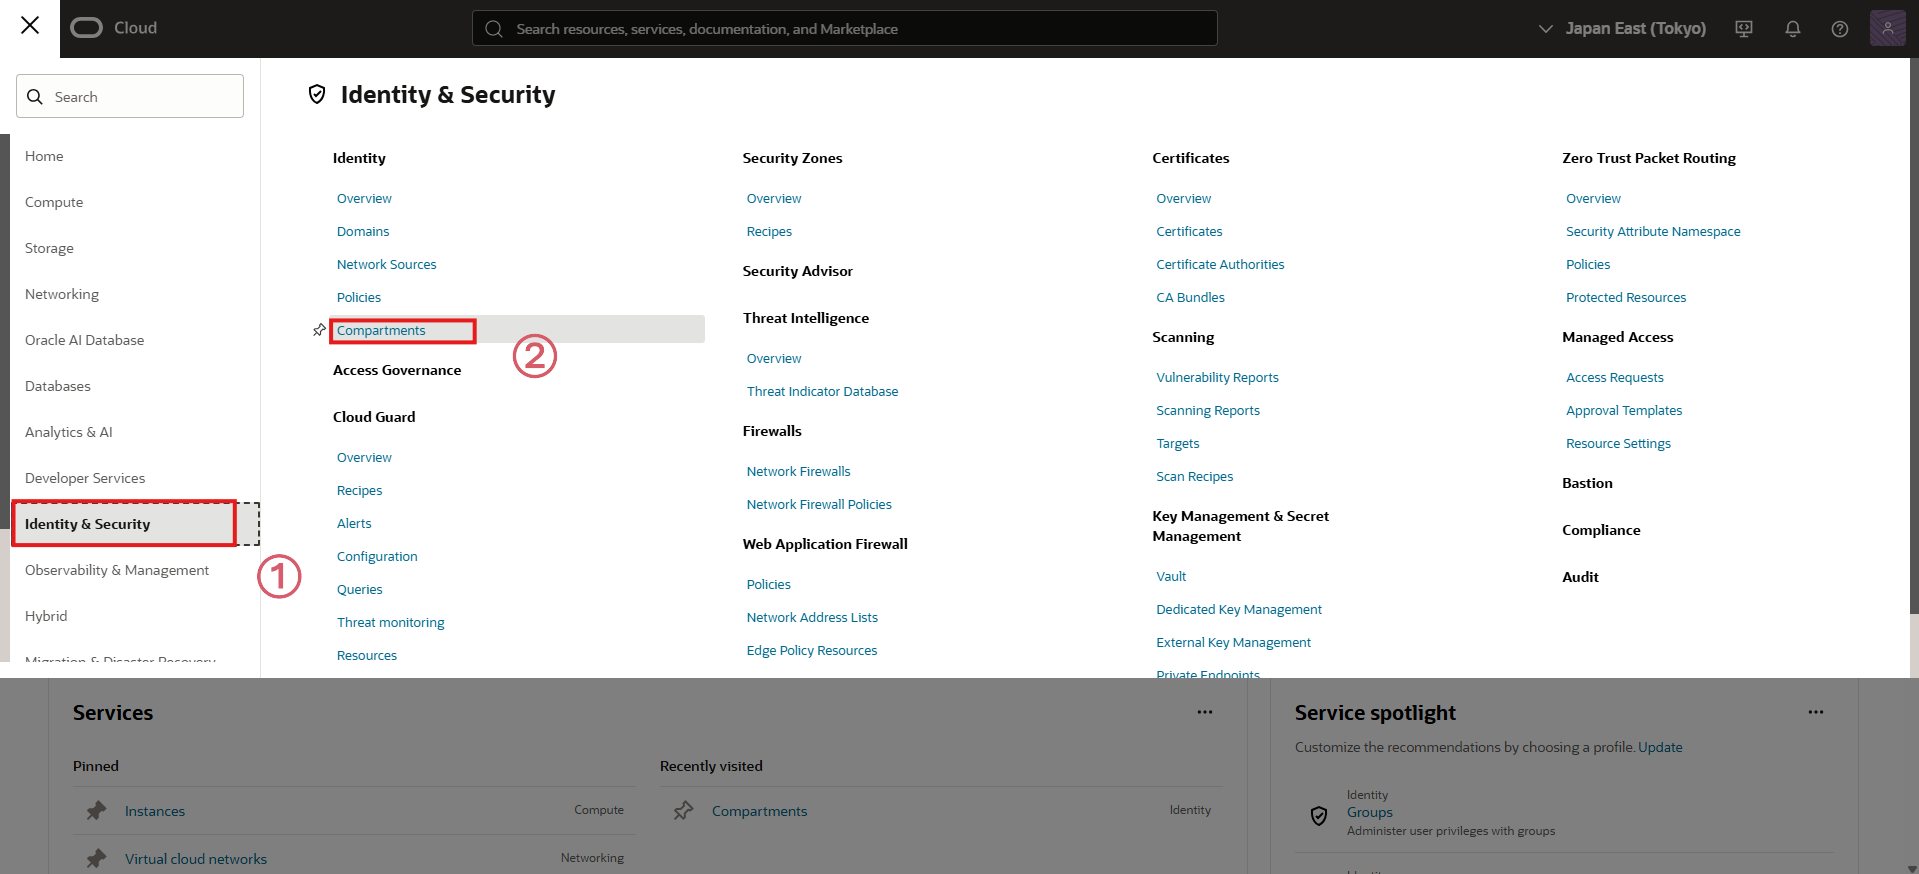The width and height of the screenshot is (1919, 874).
Task: Open the notifications bell icon
Action: (1793, 29)
